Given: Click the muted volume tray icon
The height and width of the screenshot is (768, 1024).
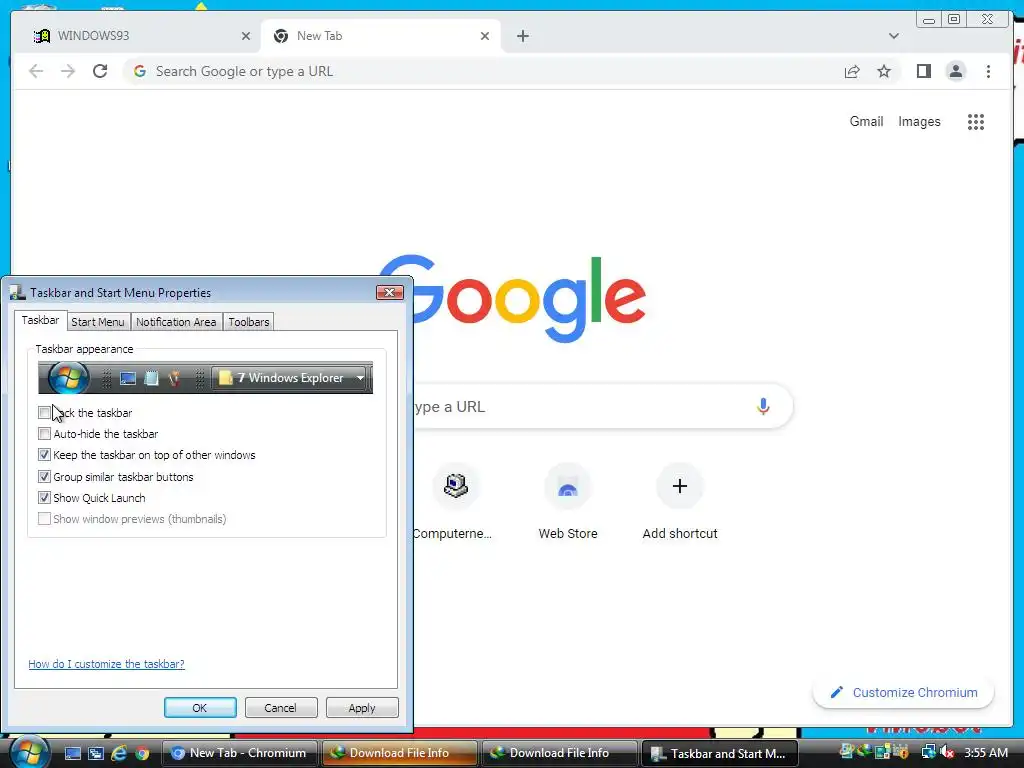Looking at the screenshot, I should pos(947,752).
